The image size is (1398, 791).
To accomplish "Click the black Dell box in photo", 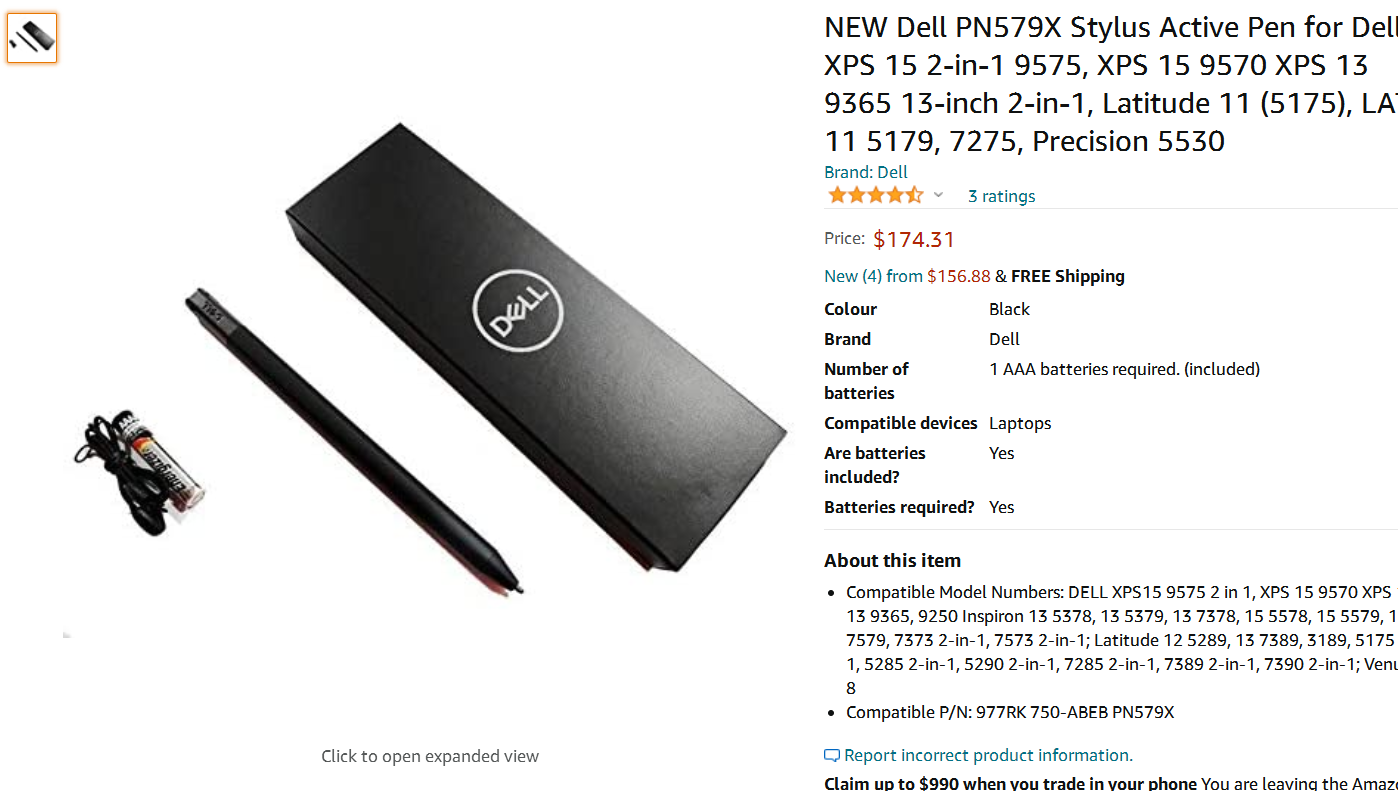I will pyautogui.click(x=537, y=348).
